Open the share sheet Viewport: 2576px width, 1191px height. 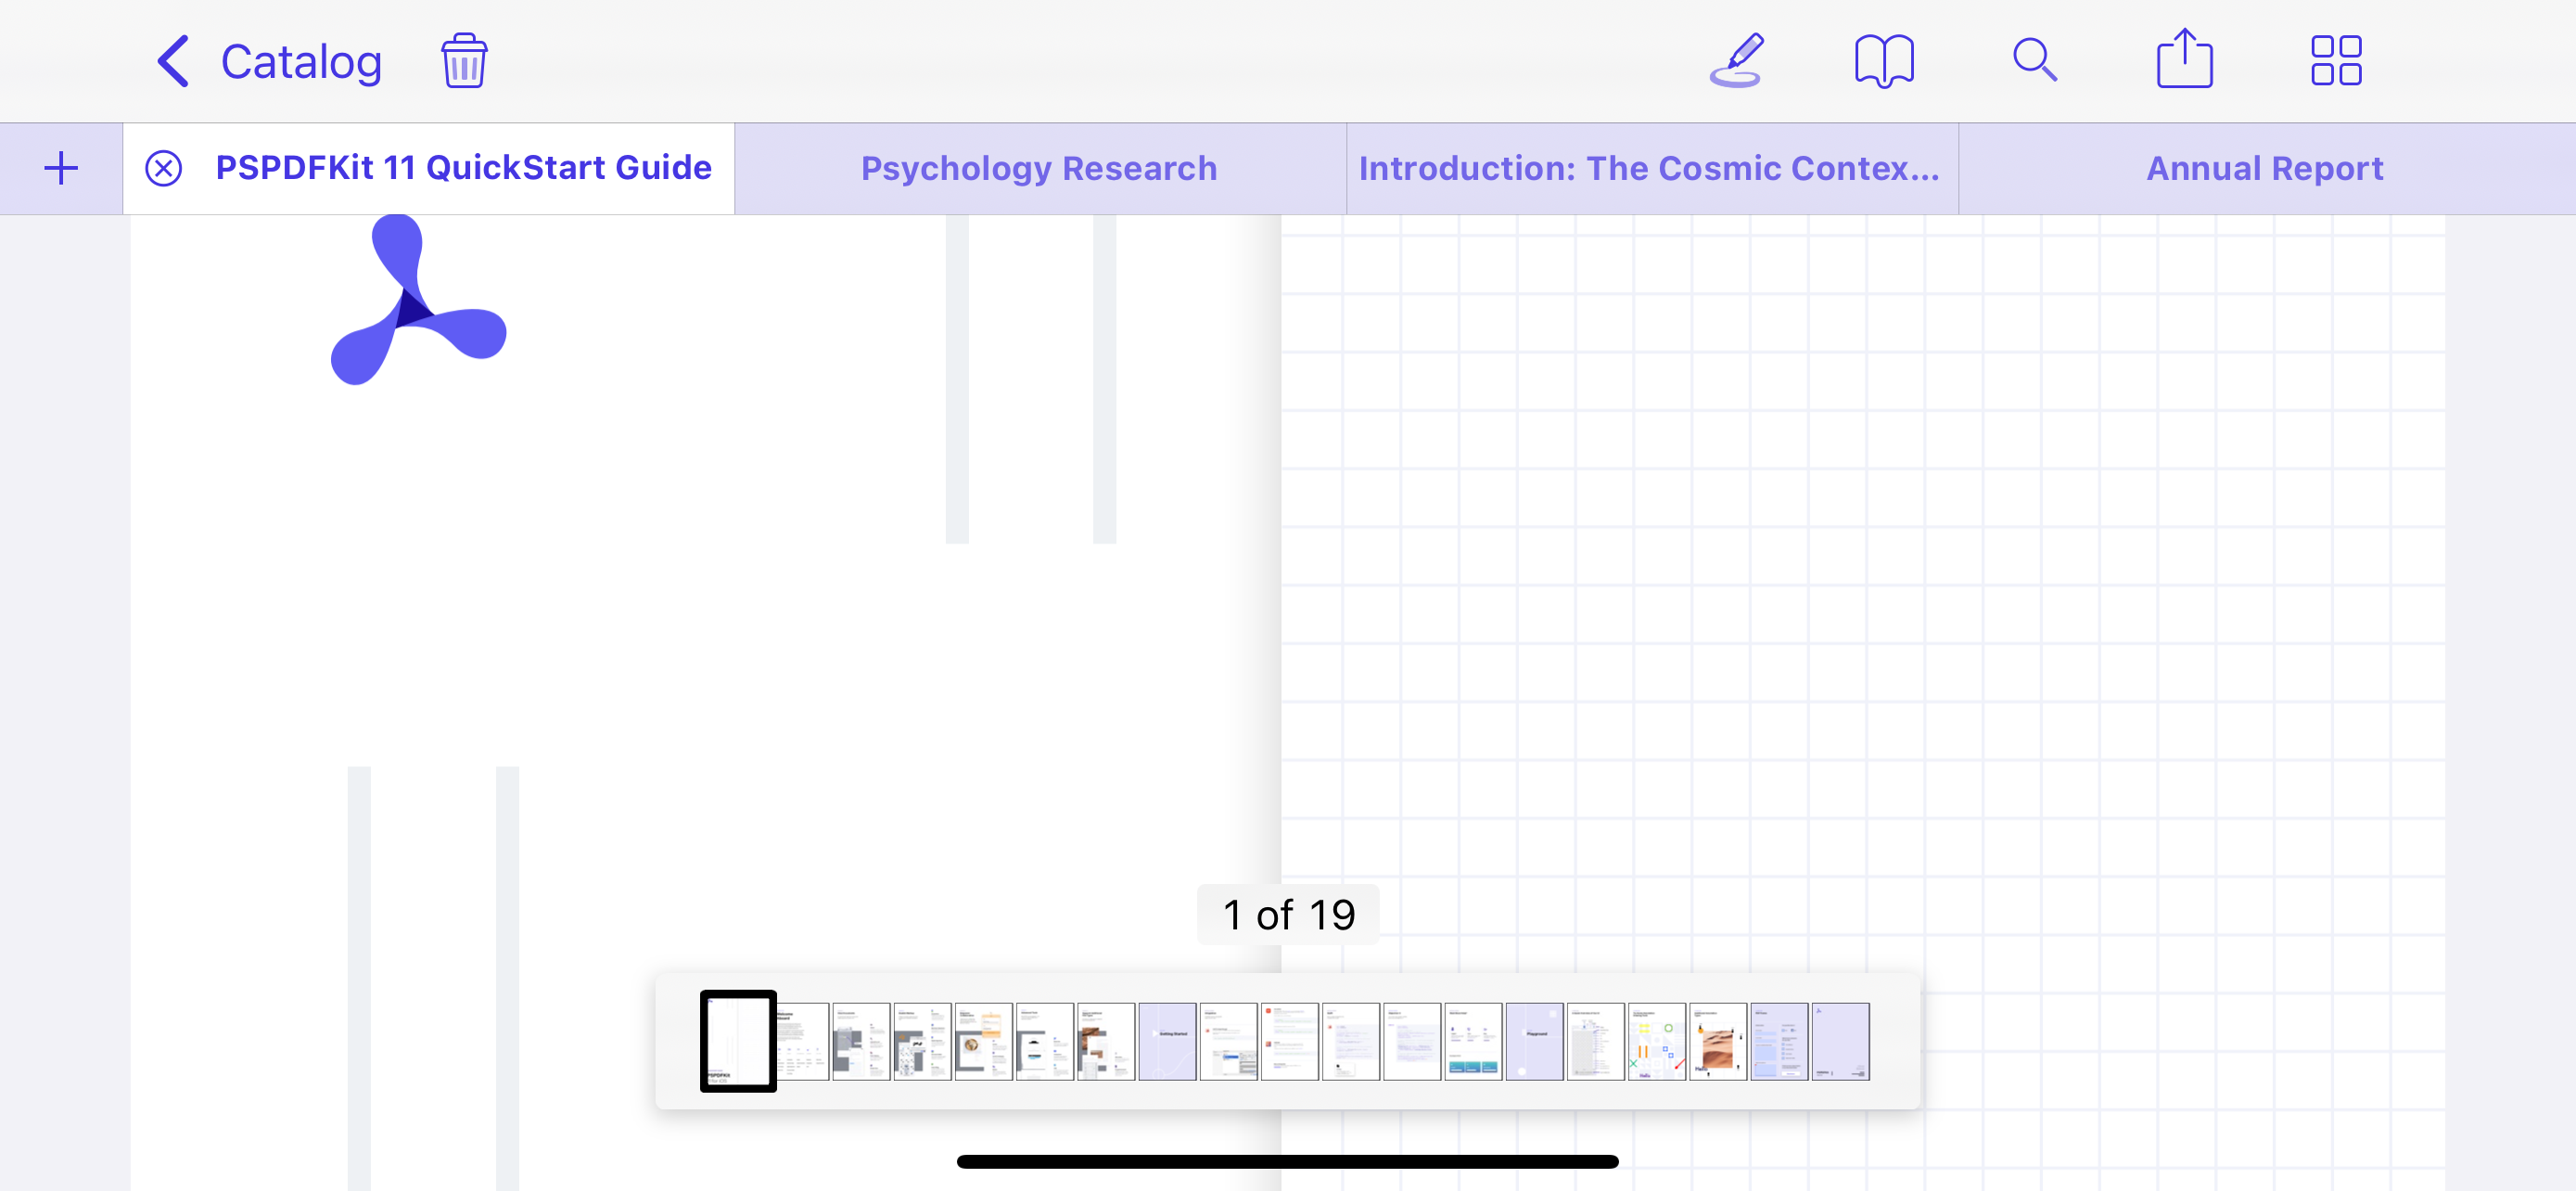pyautogui.click(x=2184, y=60)
